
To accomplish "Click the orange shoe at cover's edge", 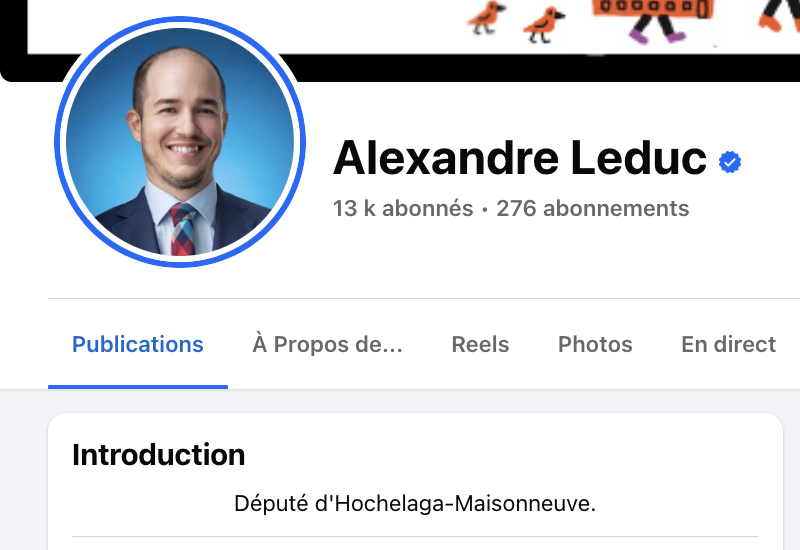I will [x=771, y=22].
